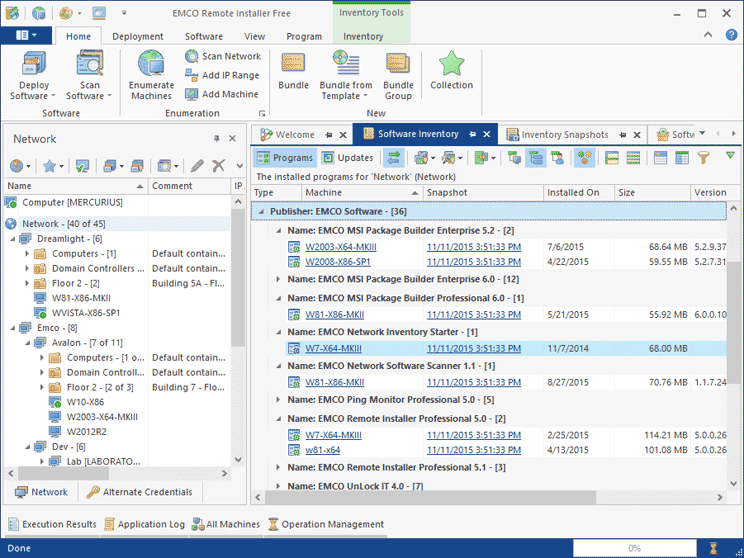Click the favorites star icon in Network panel
Image resolution: width=744 pixels, height=558 pixels.
[49, 166]
